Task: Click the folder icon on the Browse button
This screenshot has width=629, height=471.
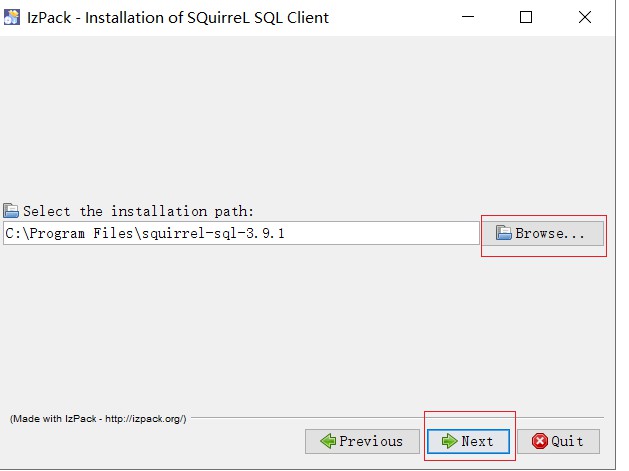Action: click(504, 234)
